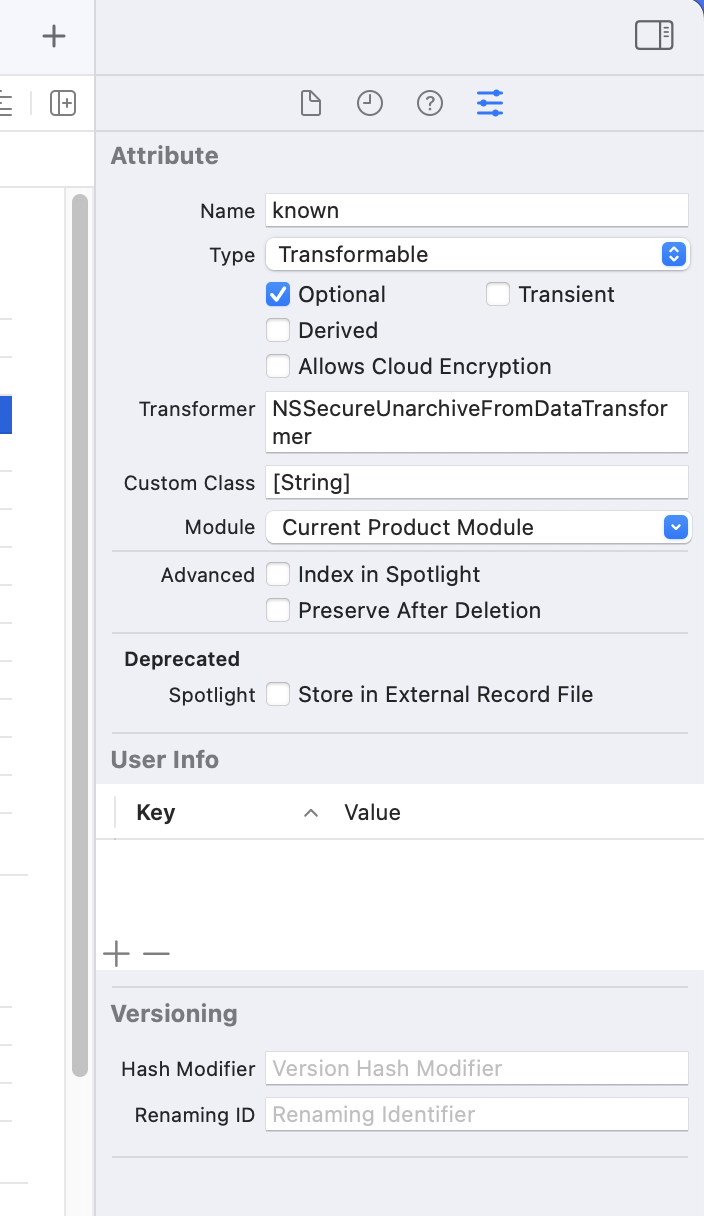Screen dimensions: 704x1216
Task: Open the Module dropdown menu
Action: pyautogui.click(x=477, y=528)
